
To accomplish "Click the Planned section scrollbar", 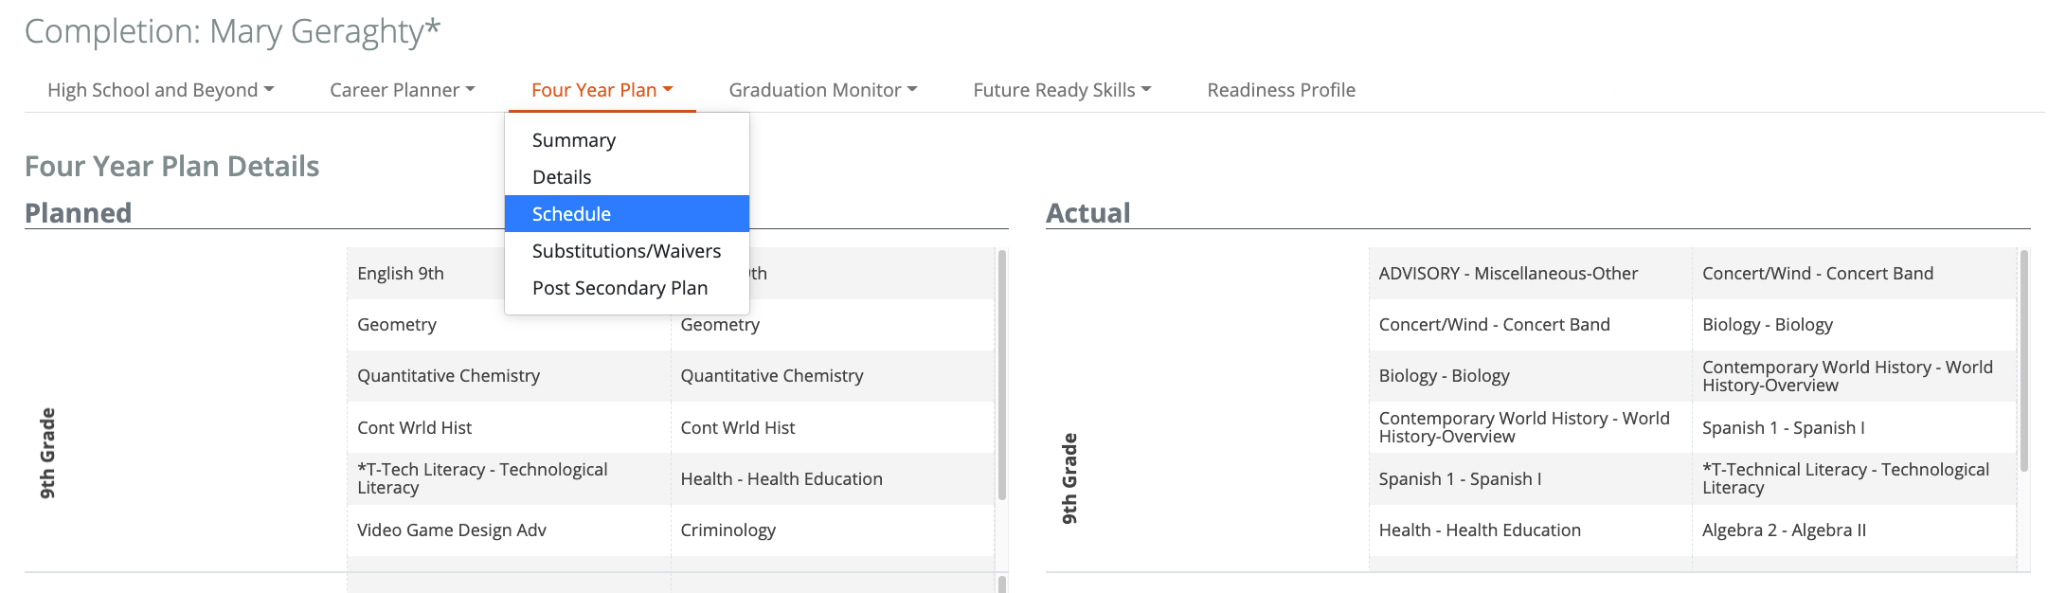I will coord(1001,375).
